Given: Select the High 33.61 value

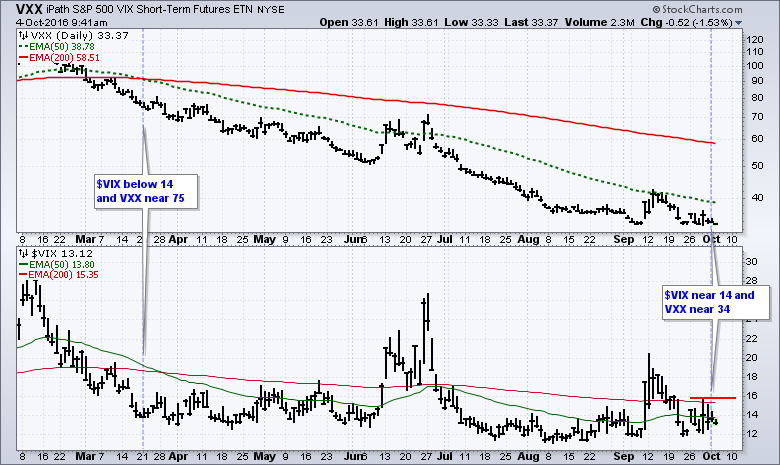Looking at the screenshot, I should click(x=411, y=22).
